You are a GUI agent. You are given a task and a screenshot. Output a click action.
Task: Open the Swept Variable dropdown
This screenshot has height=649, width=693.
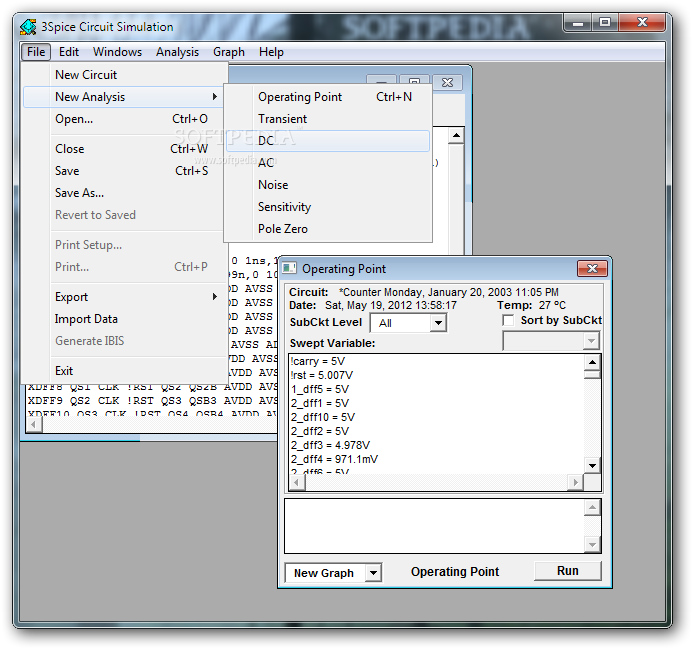[591, 341]
